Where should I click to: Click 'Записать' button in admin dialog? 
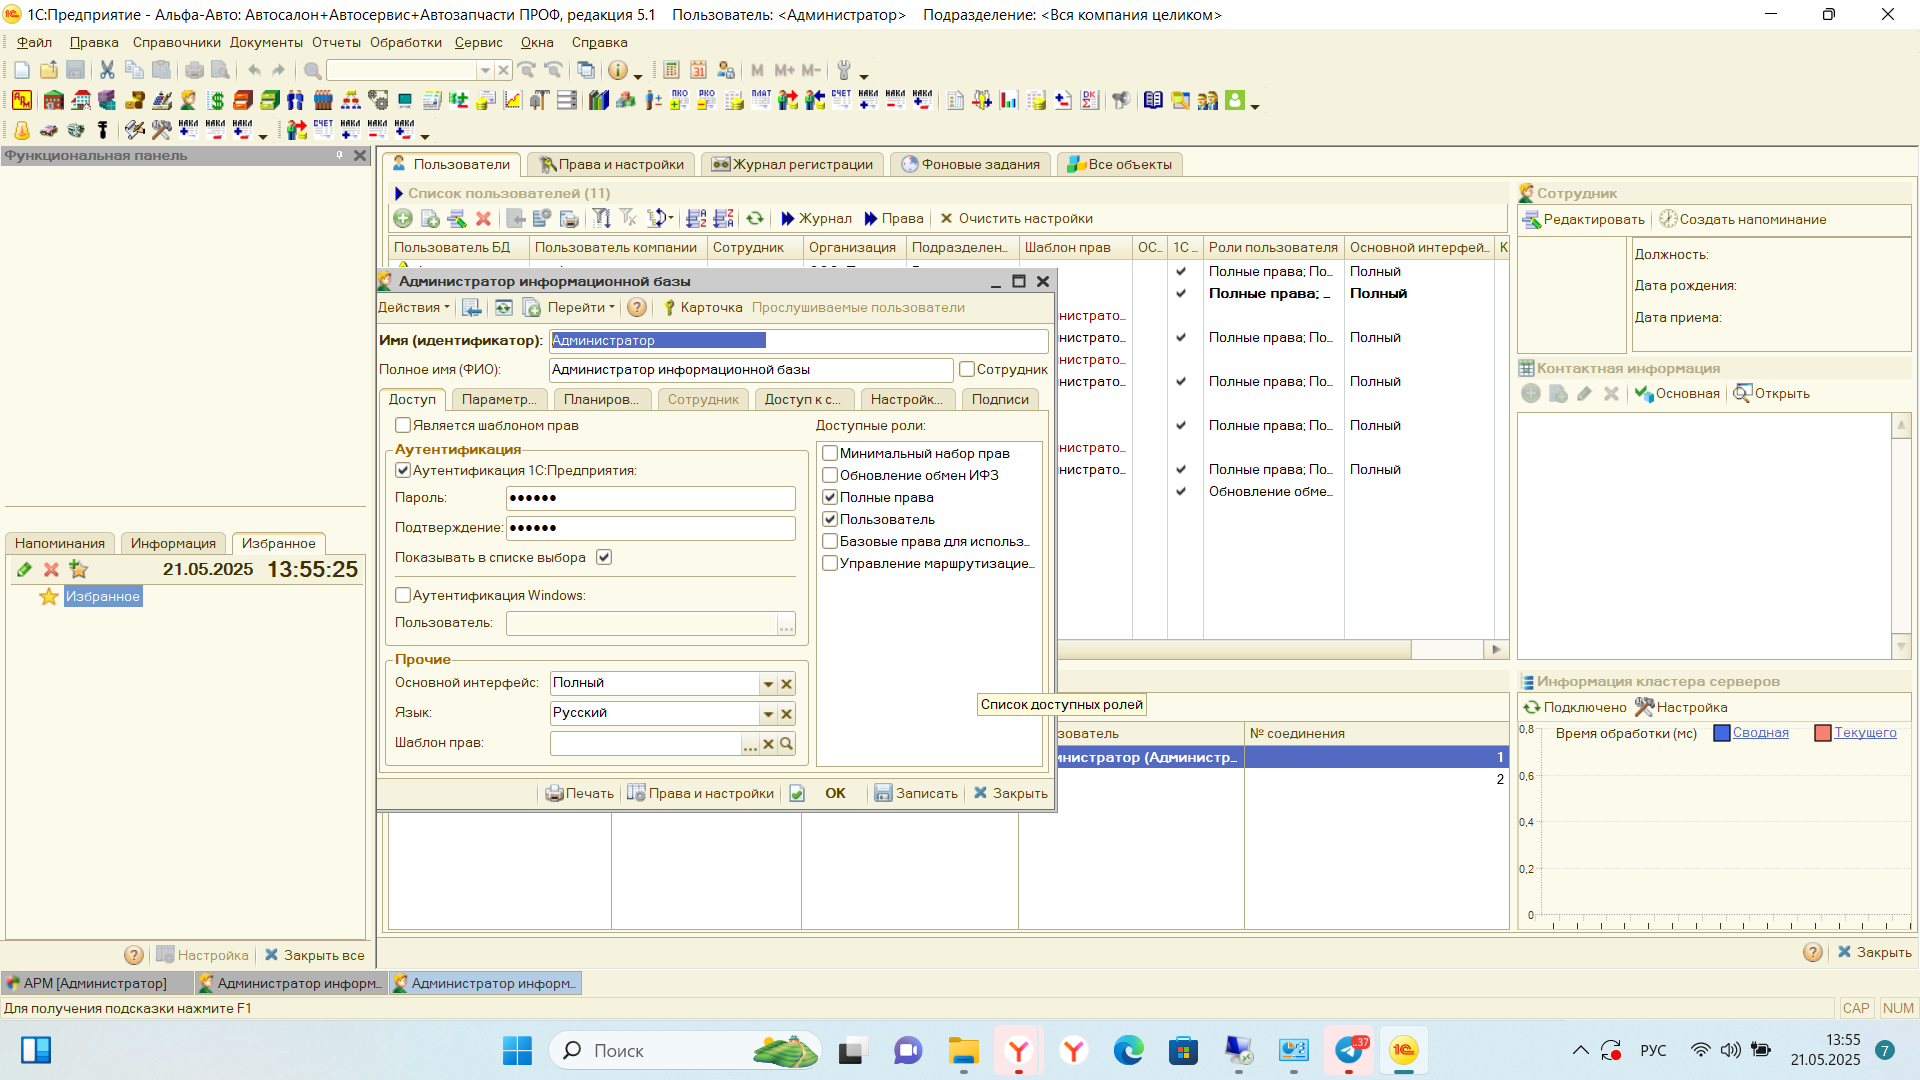click(916, 793)
